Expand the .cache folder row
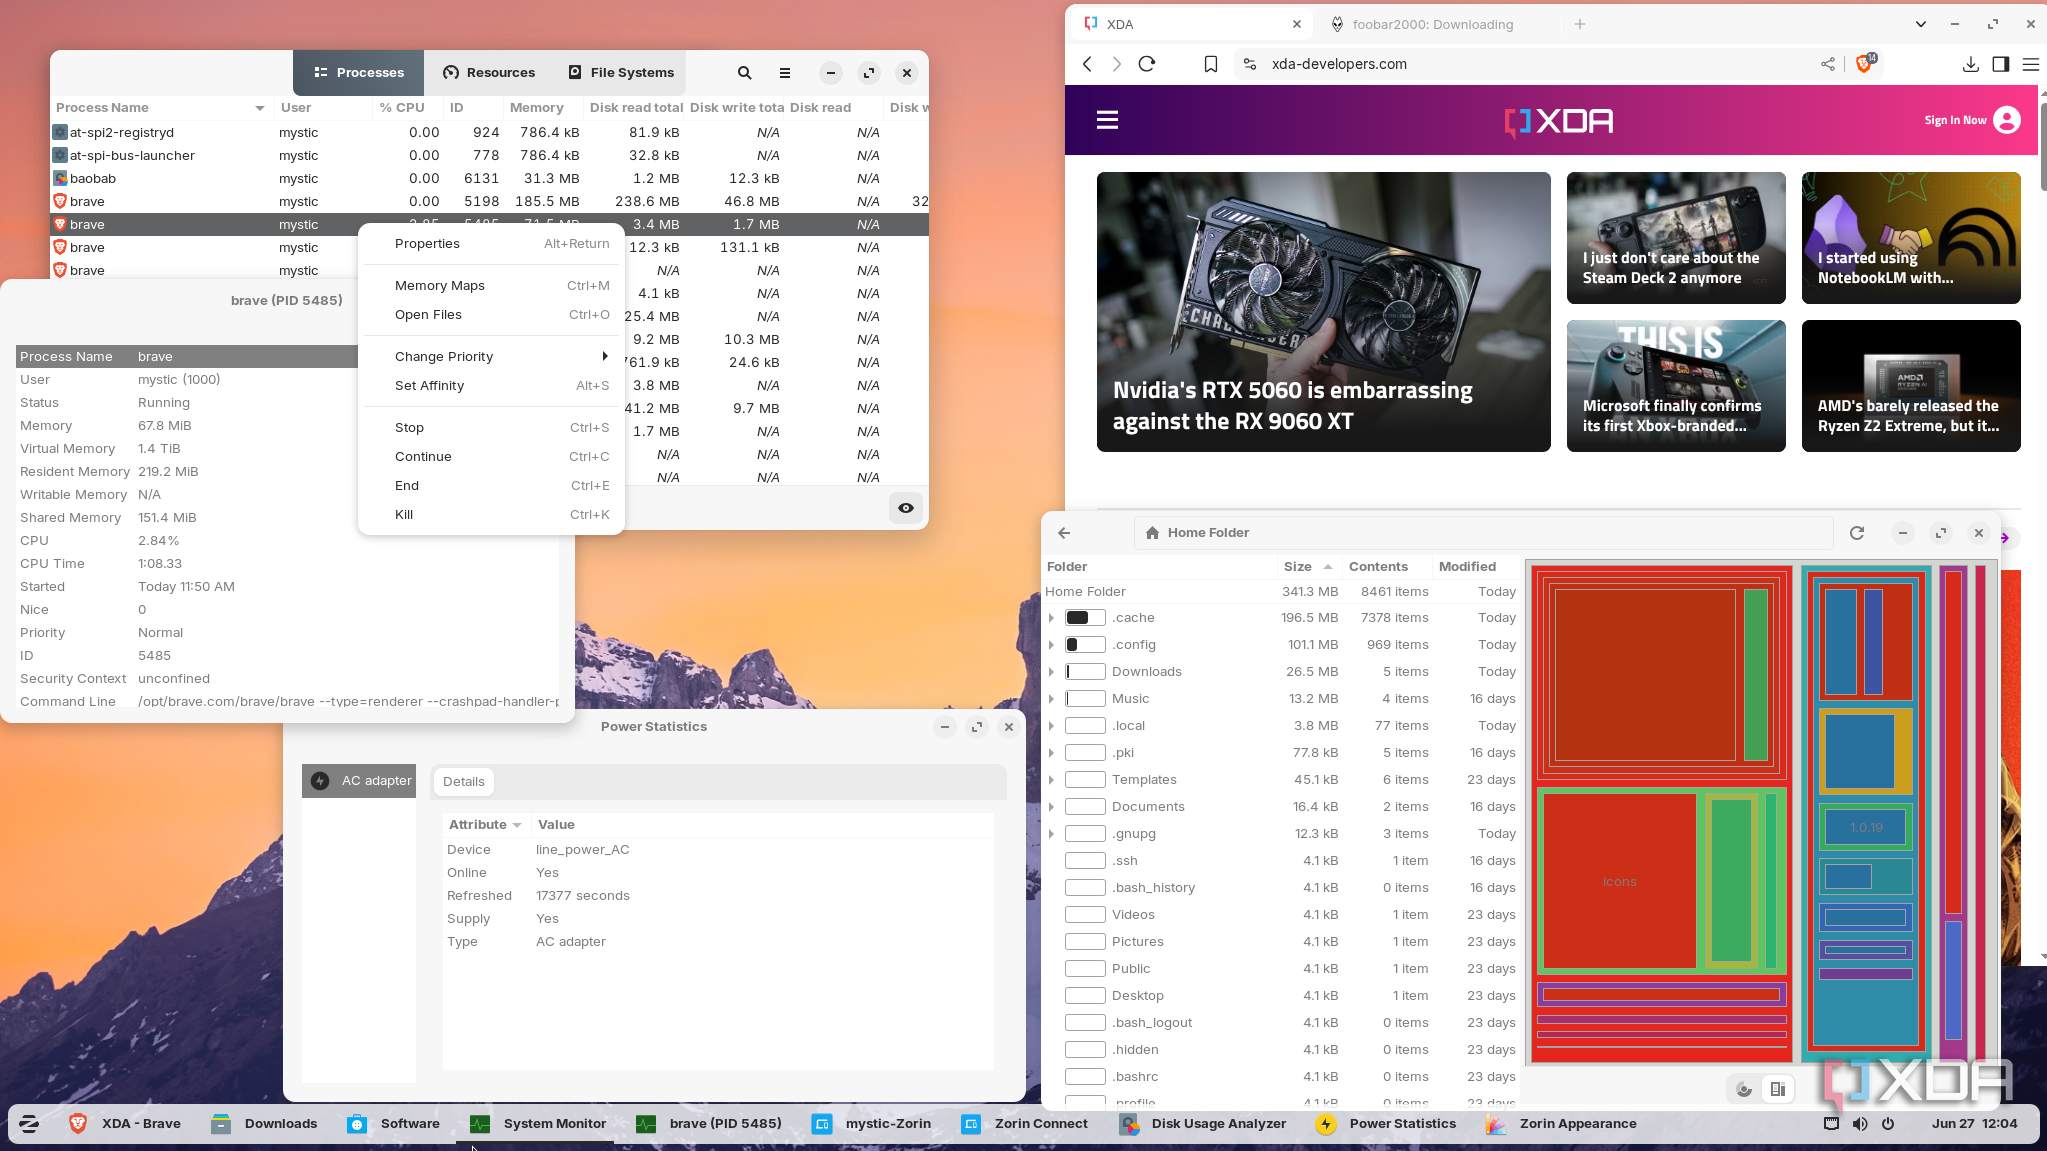Viewport: 2047px width, 1151px height. click(x=1051, y=618)
